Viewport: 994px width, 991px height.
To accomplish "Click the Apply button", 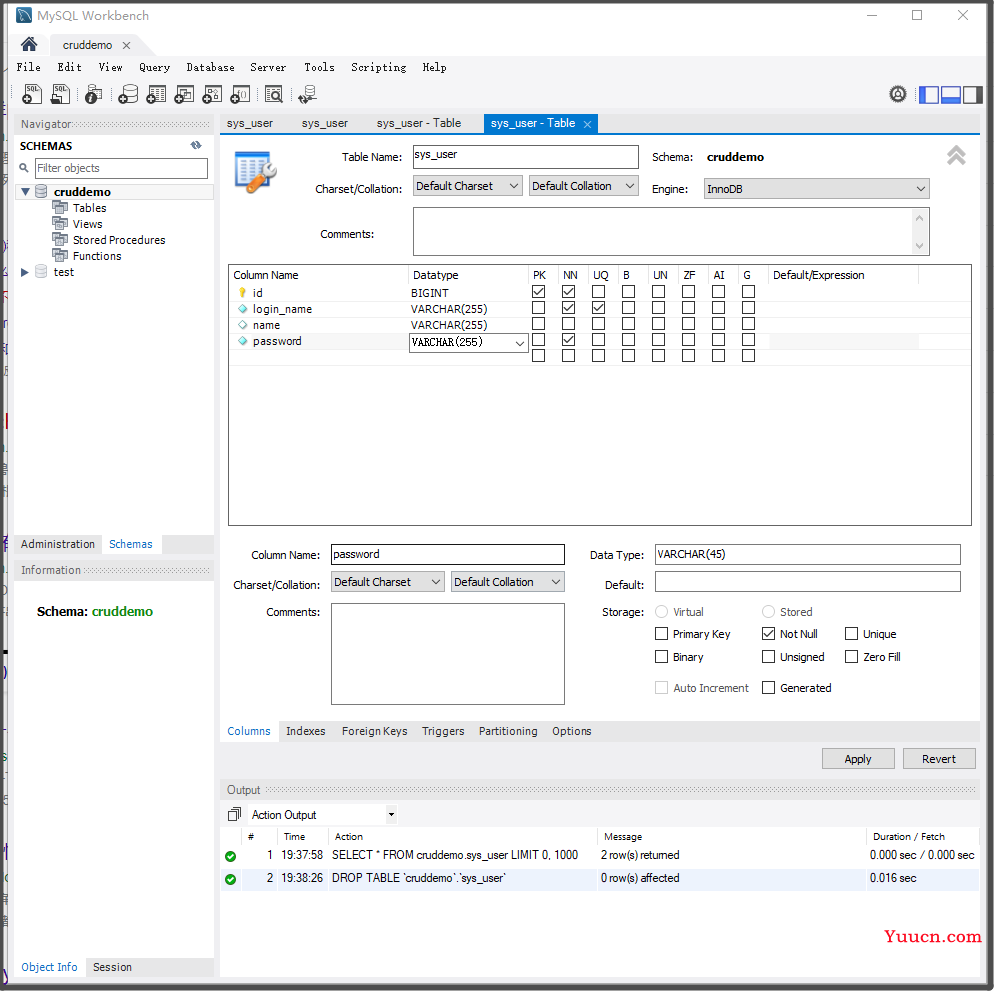I will [858, 758].
